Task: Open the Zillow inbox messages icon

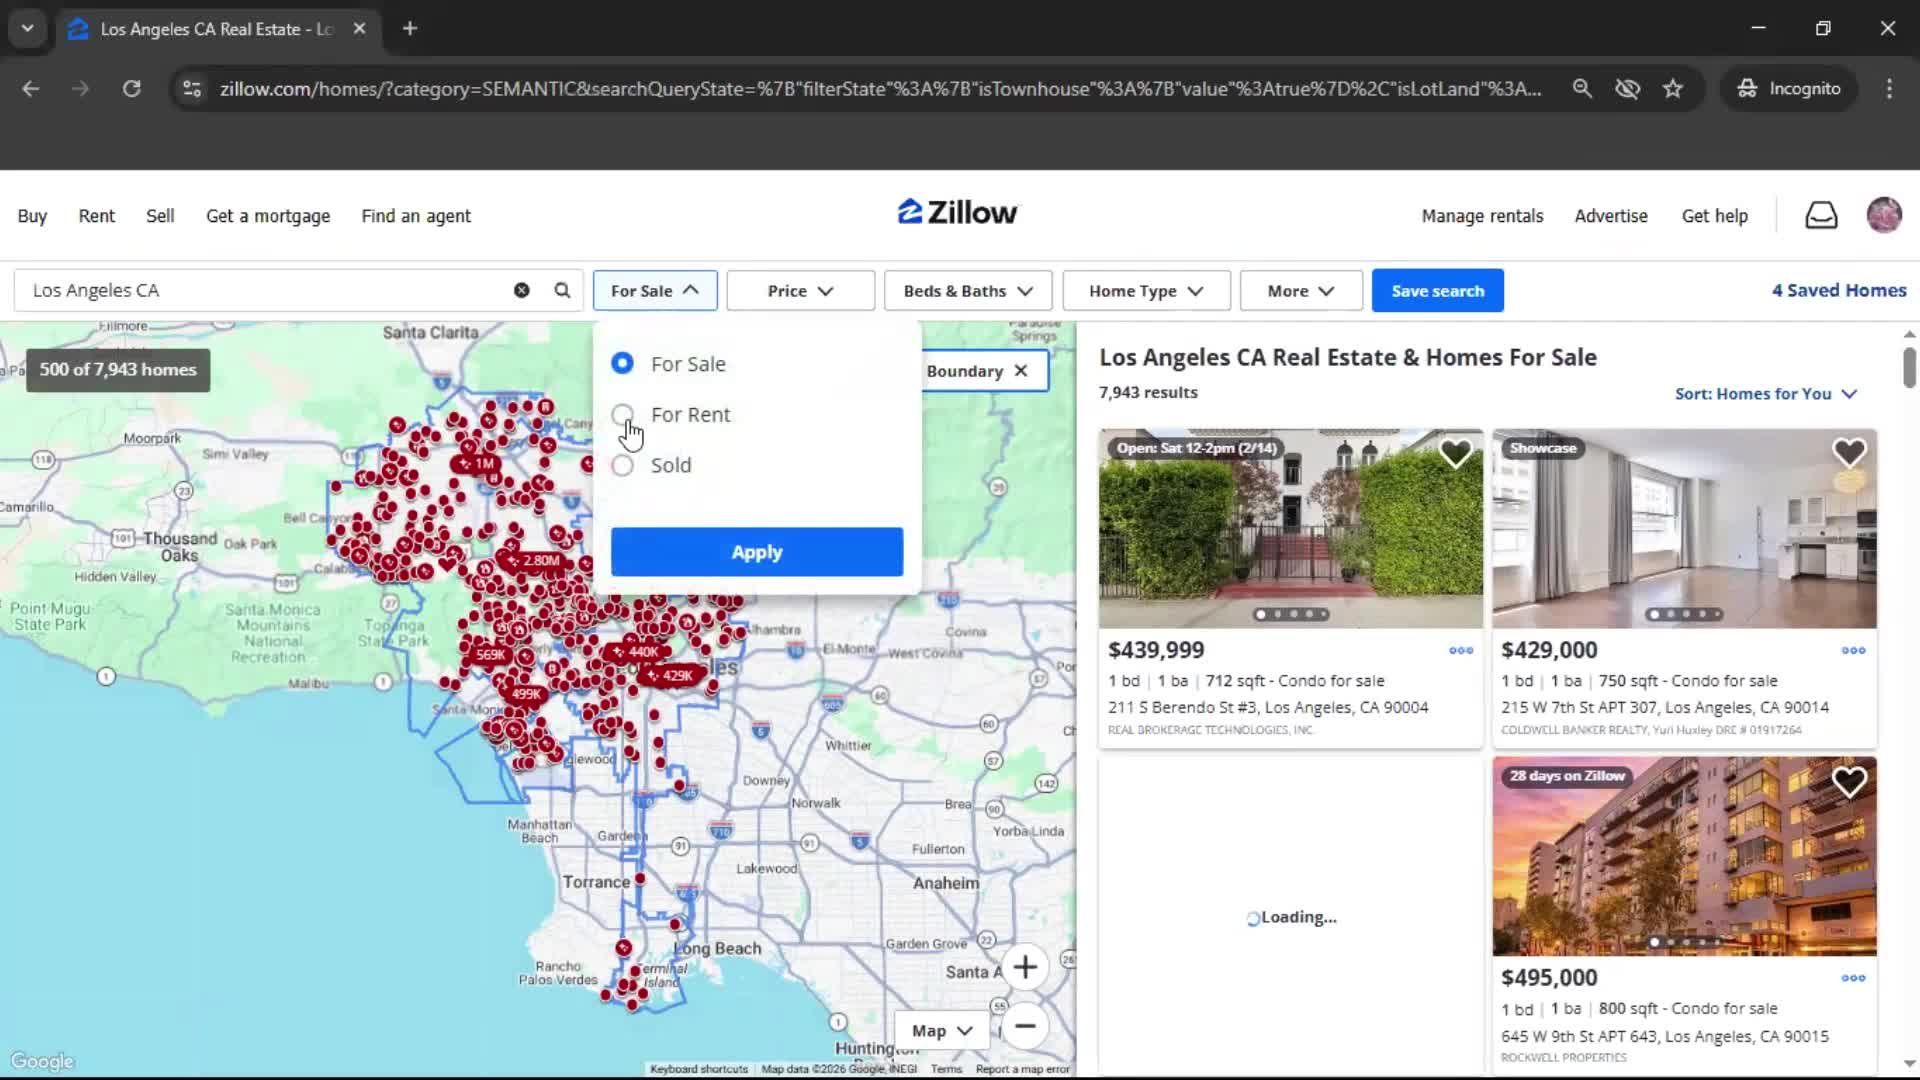Action: click(x=1821, y=215)
